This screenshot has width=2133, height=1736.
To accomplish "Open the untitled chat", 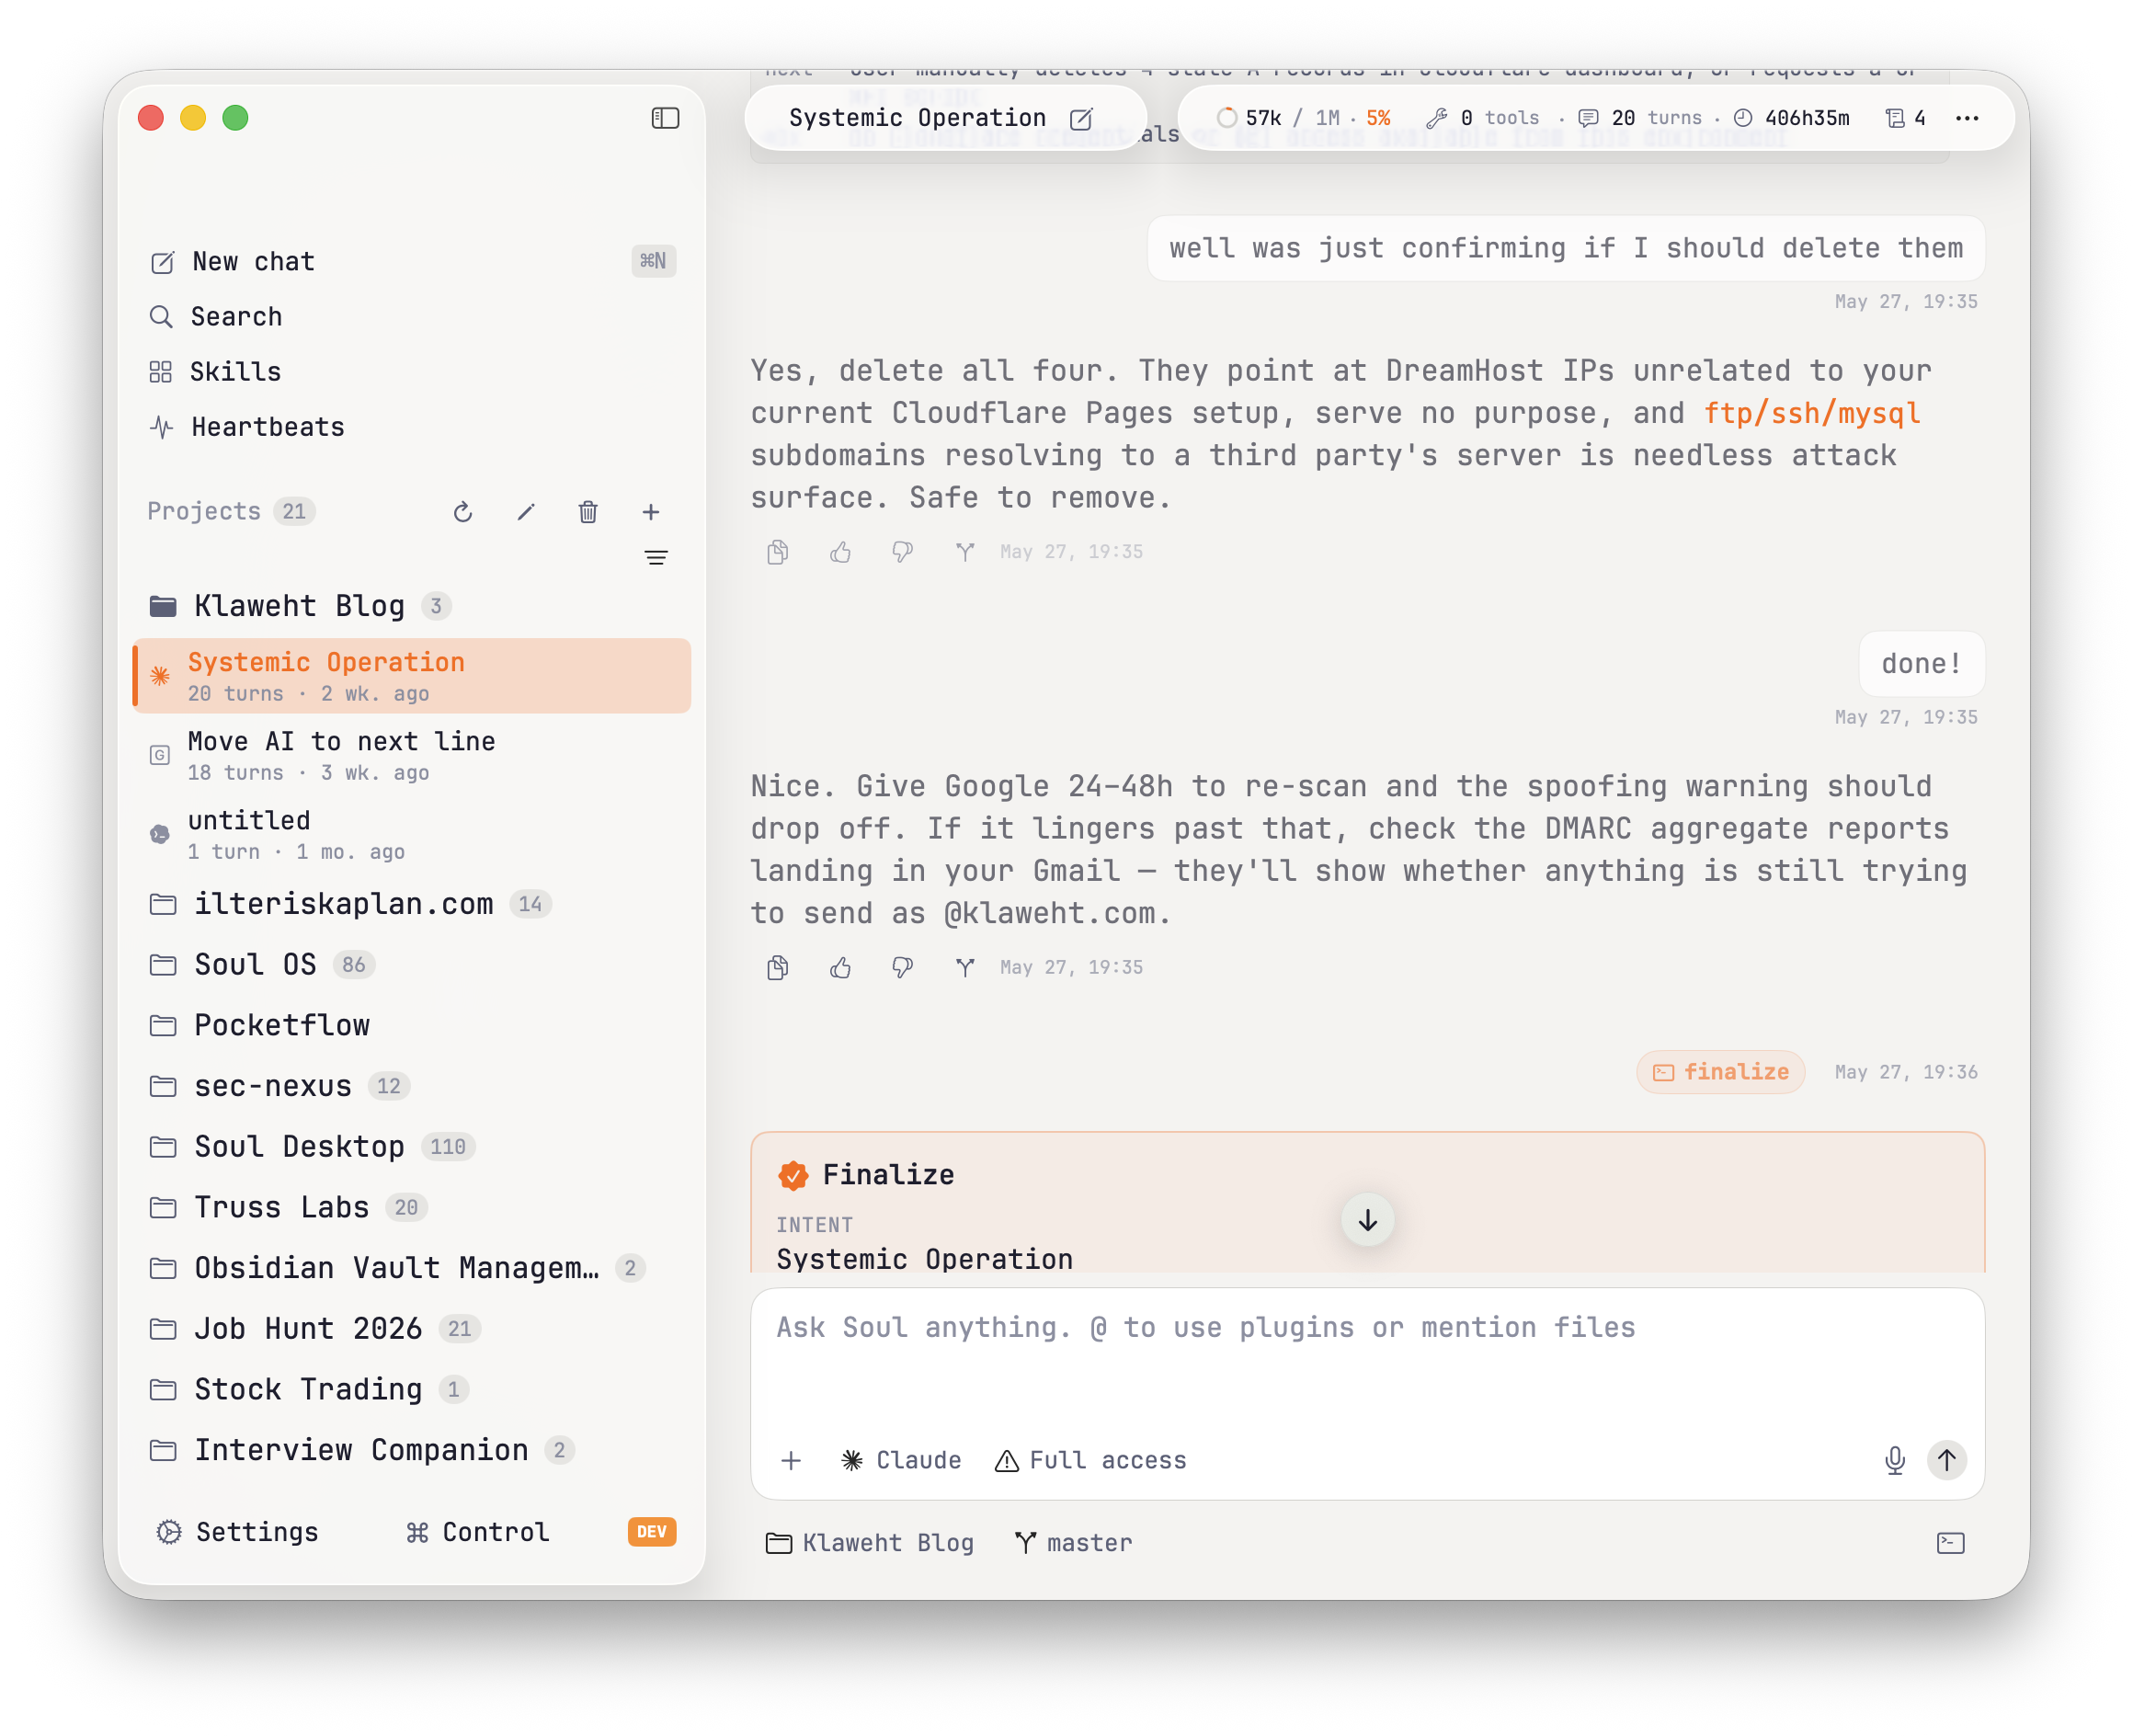I will (412, 834).
